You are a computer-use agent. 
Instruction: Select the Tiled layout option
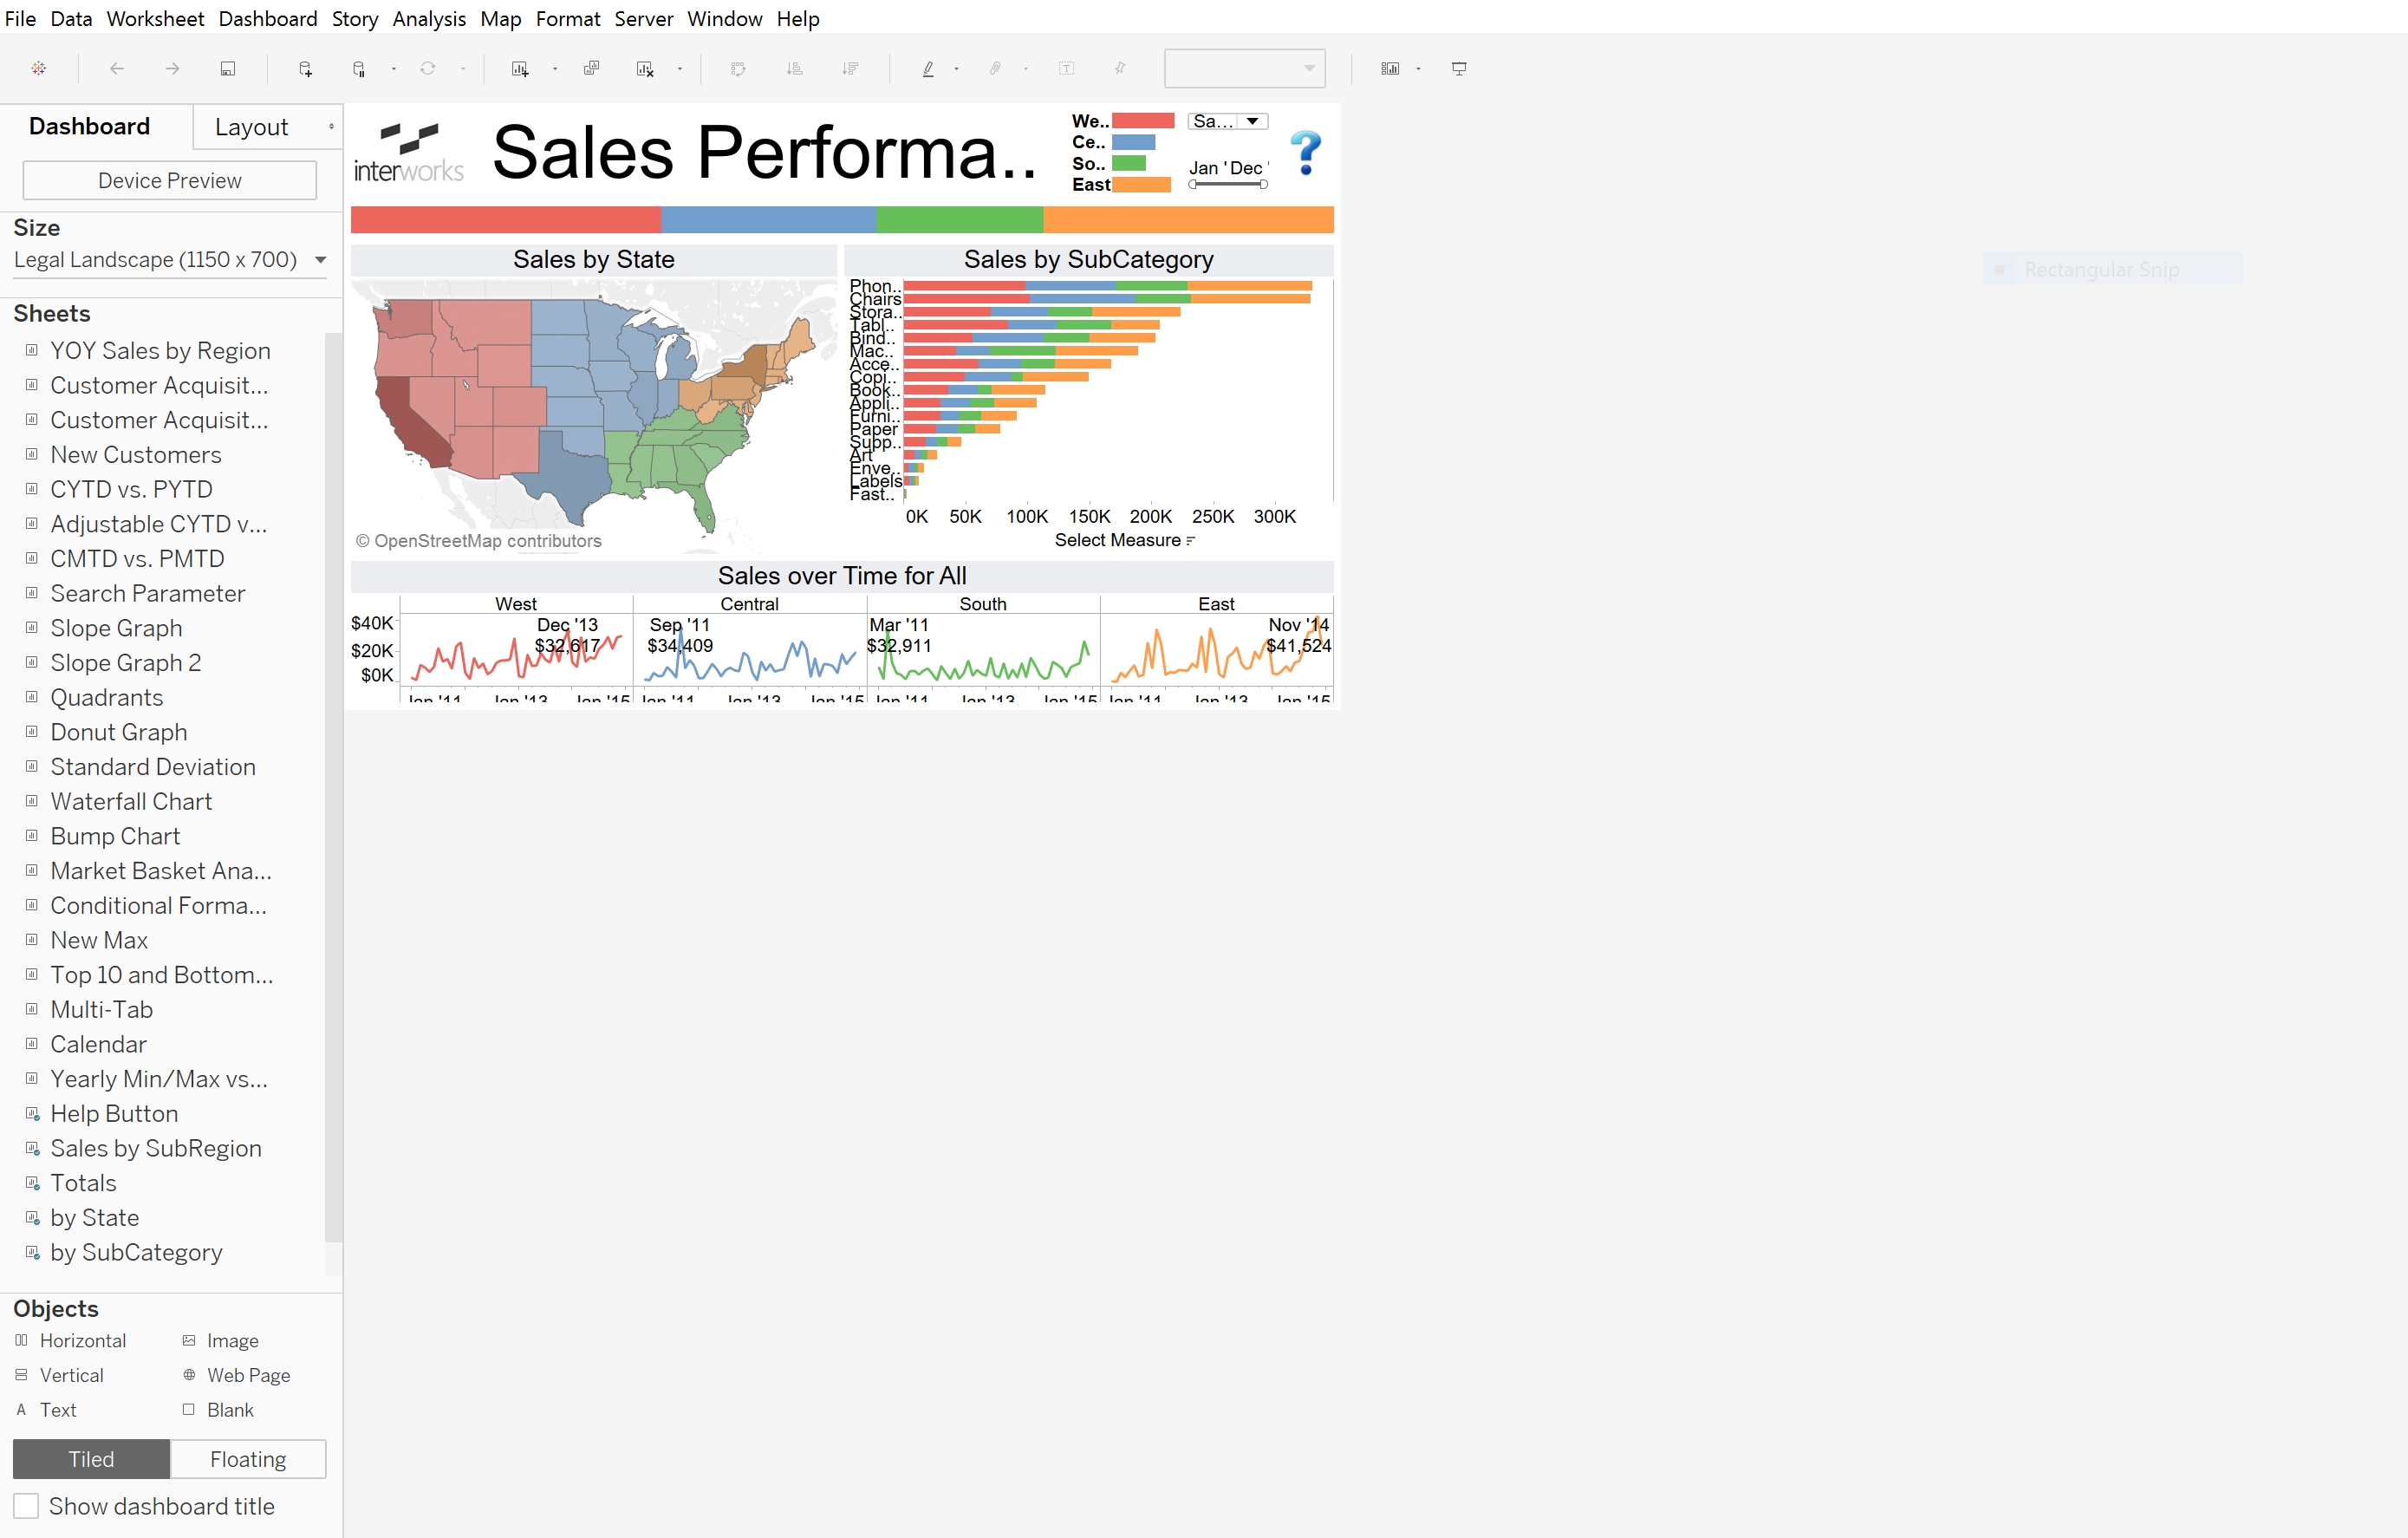pos(90,1458)
